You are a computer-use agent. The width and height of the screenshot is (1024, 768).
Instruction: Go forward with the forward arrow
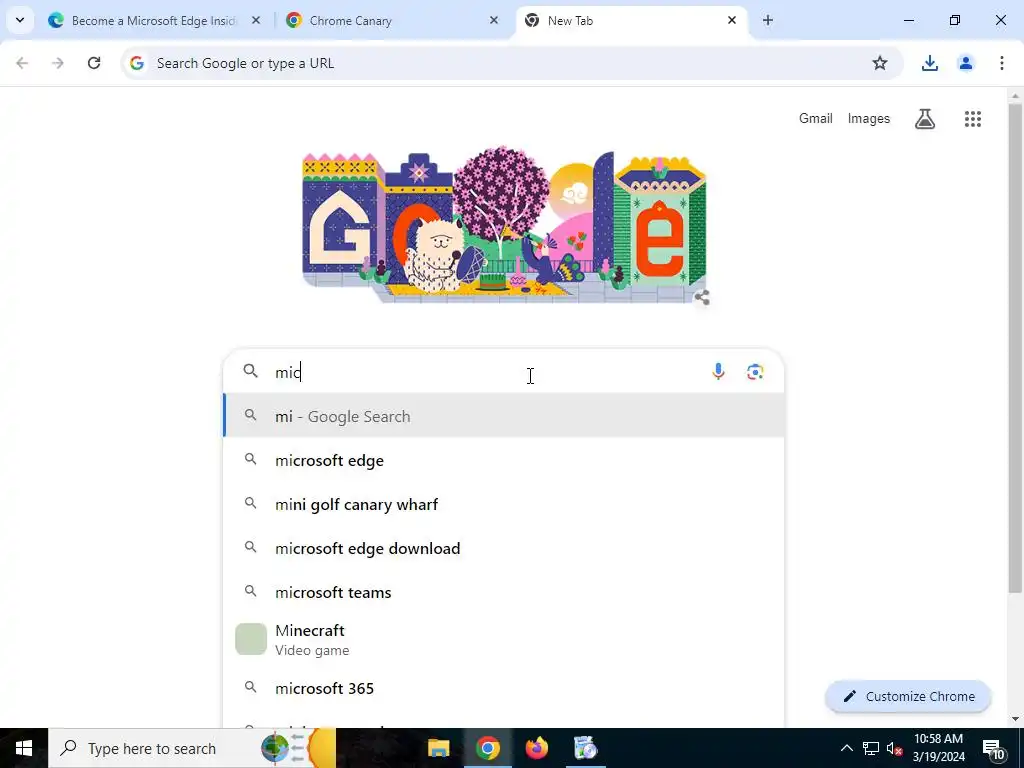point(58,63)
